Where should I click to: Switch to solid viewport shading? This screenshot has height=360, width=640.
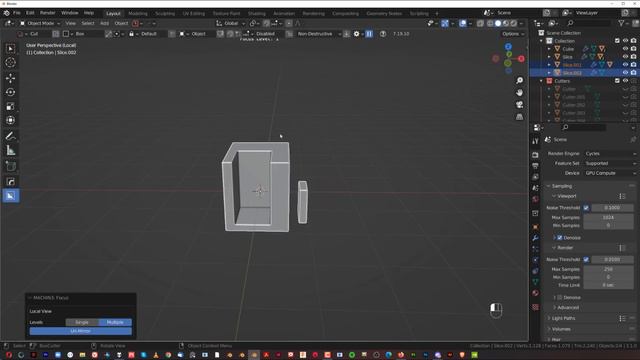tap(498, 23)
